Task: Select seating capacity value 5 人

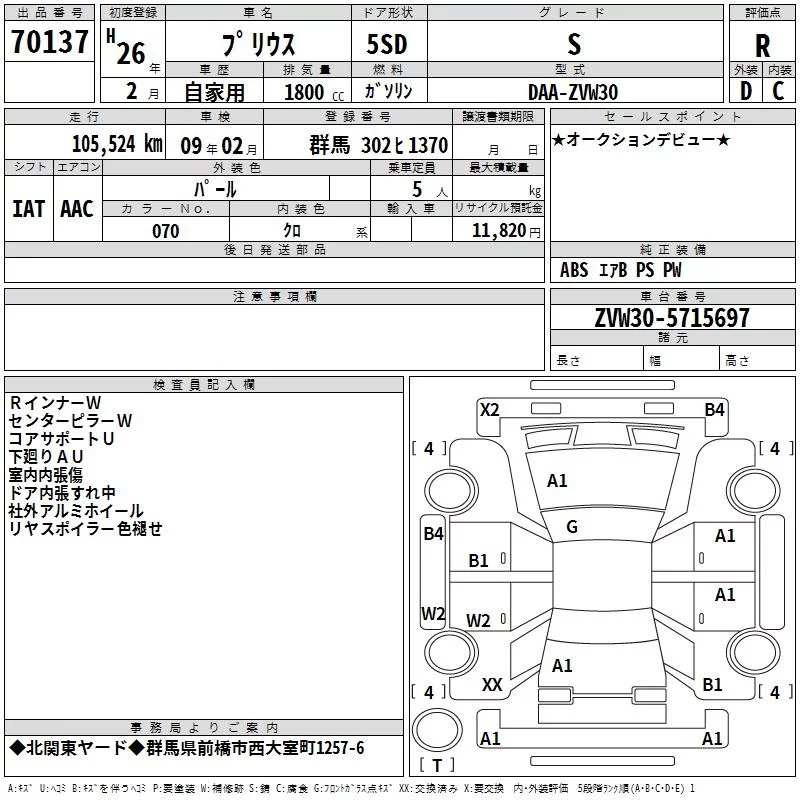Action: (x=429, y=189)
